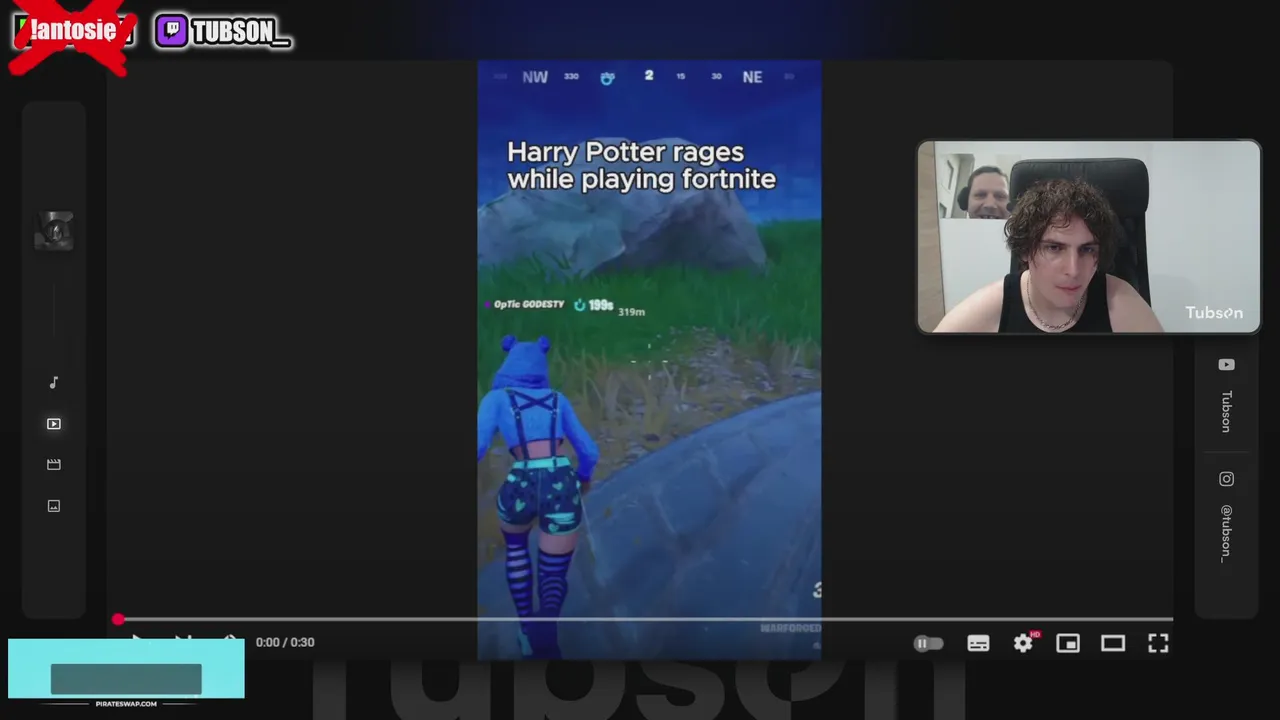Viewport: 1280px width, 720px height.
Task: Click the PIRATESWAP.COM sponsor text
Action: pos(126,704)
